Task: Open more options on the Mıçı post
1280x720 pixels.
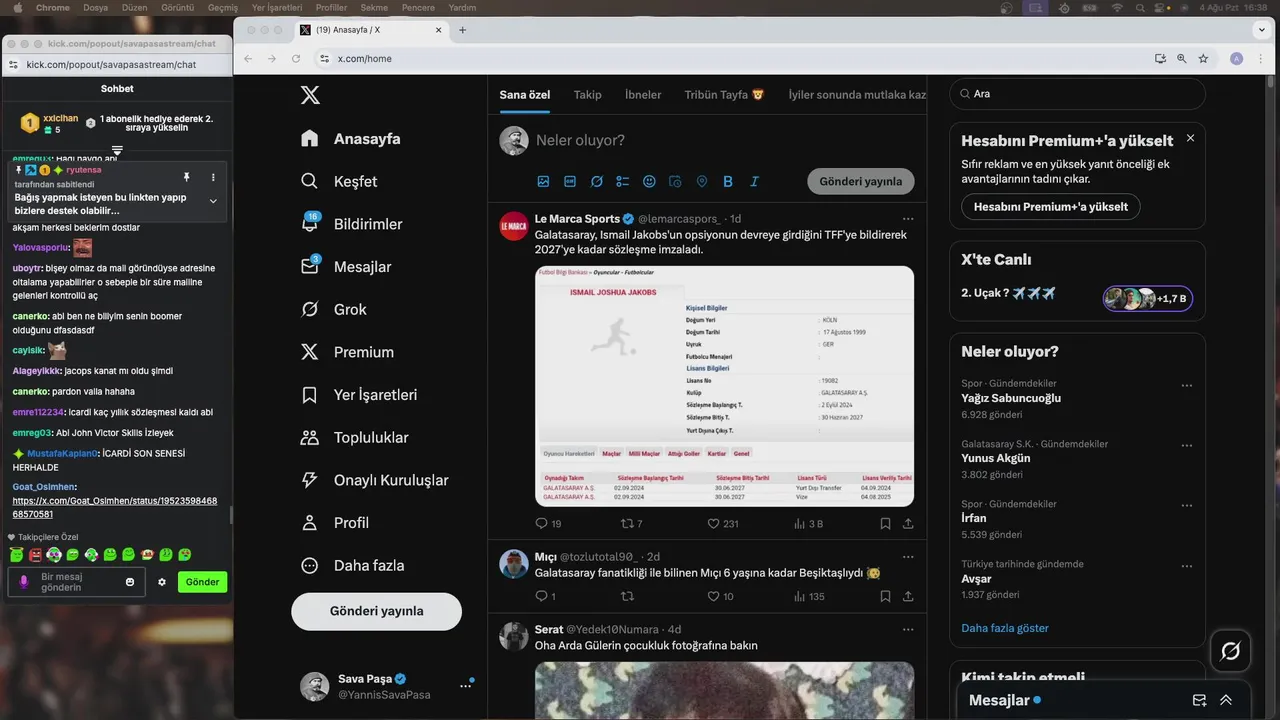Action: 908,556
